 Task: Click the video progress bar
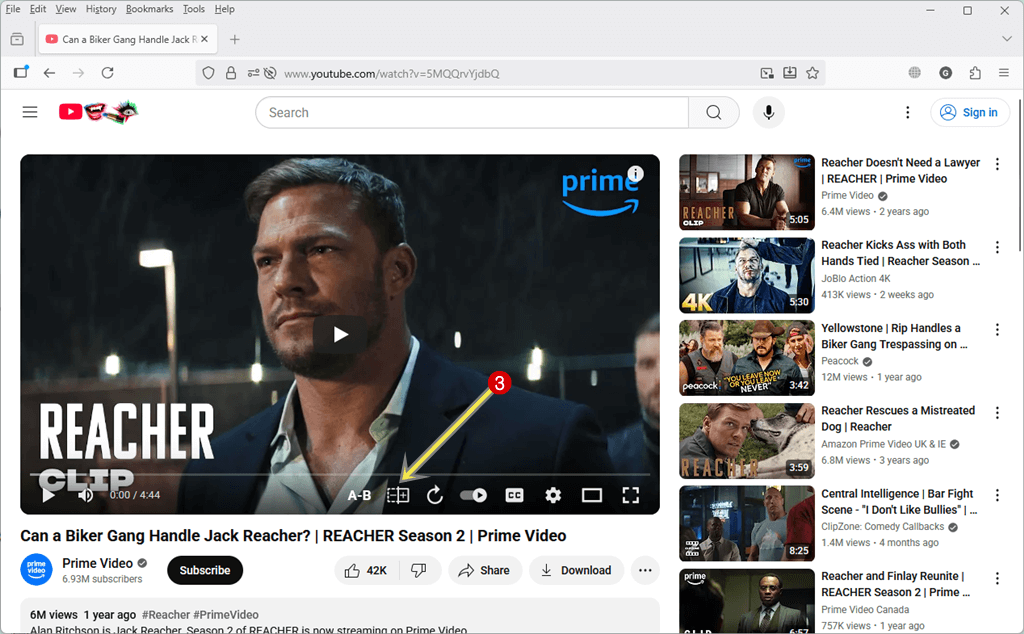click(x=340, y=475)
